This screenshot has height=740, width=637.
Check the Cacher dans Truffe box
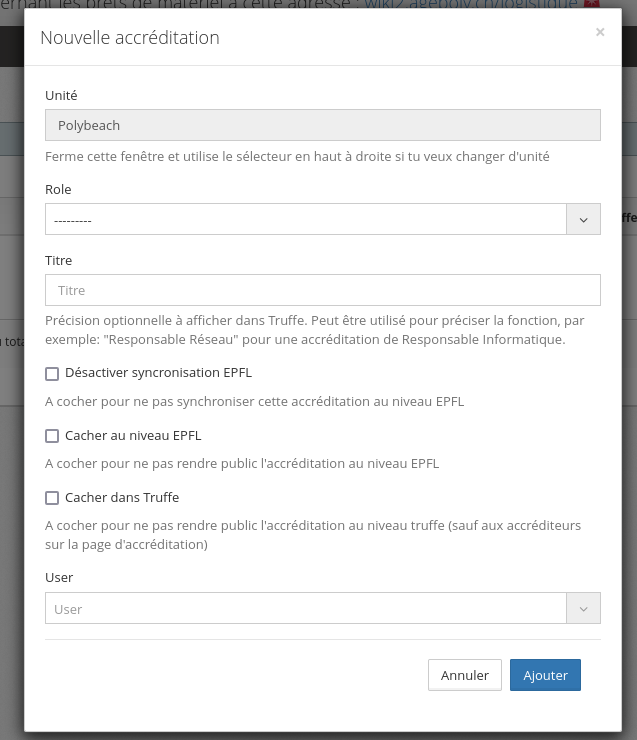pyautogui.click(x=52, y=497)
